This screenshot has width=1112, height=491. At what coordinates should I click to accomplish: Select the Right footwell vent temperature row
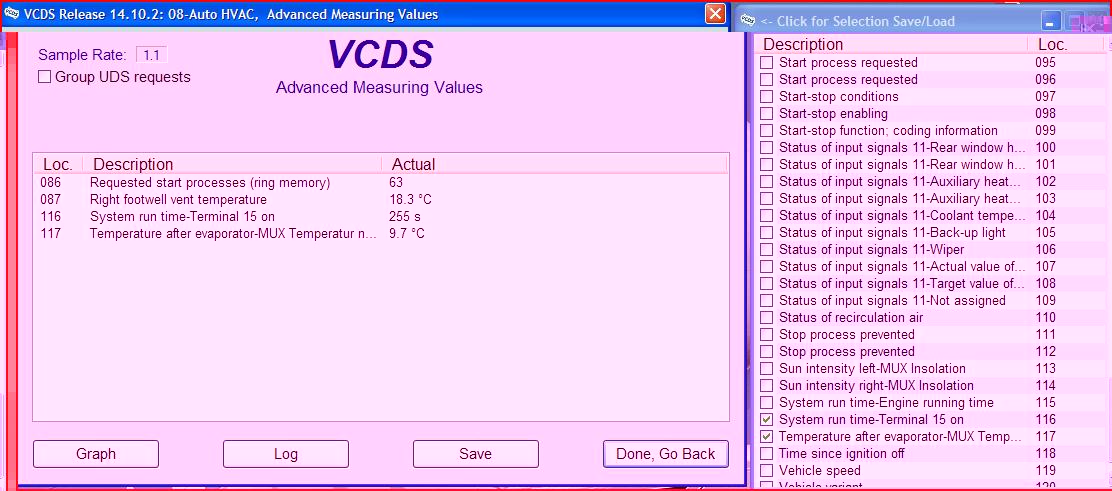coord(381,199)
